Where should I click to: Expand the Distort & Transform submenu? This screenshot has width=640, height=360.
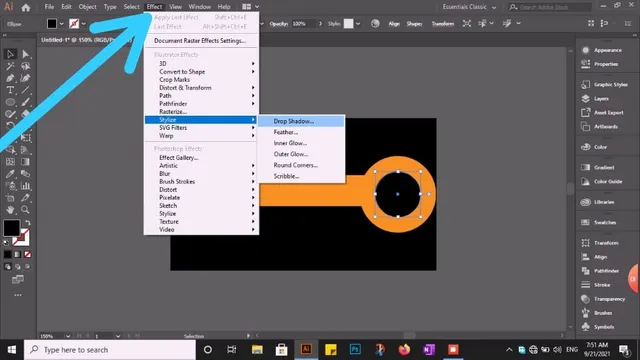click(202, 88)
